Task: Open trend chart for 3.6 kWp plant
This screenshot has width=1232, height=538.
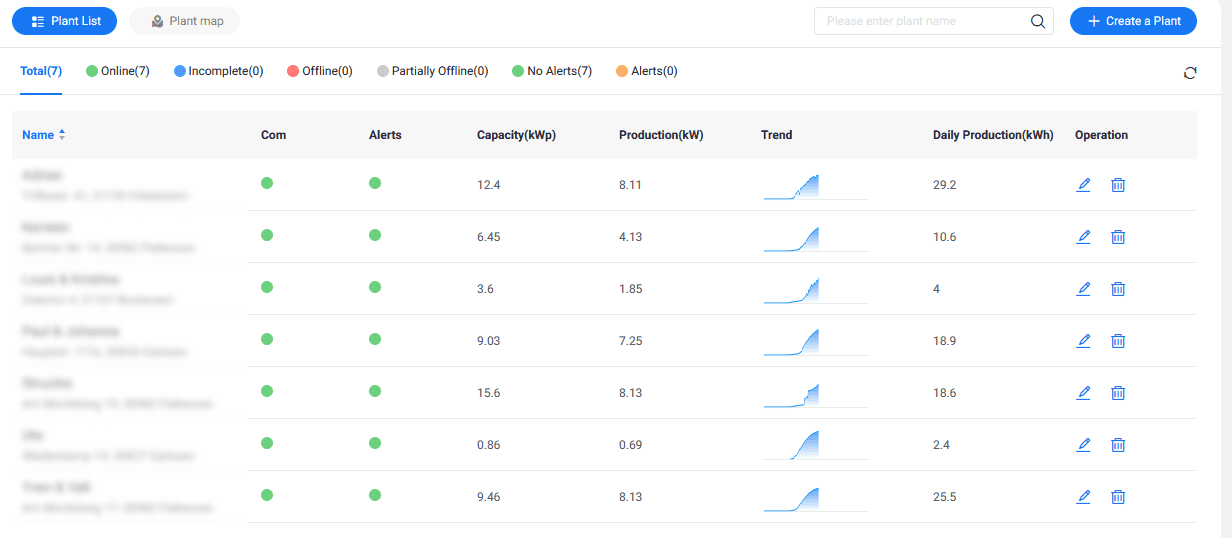Action: (x=815, y=291)
